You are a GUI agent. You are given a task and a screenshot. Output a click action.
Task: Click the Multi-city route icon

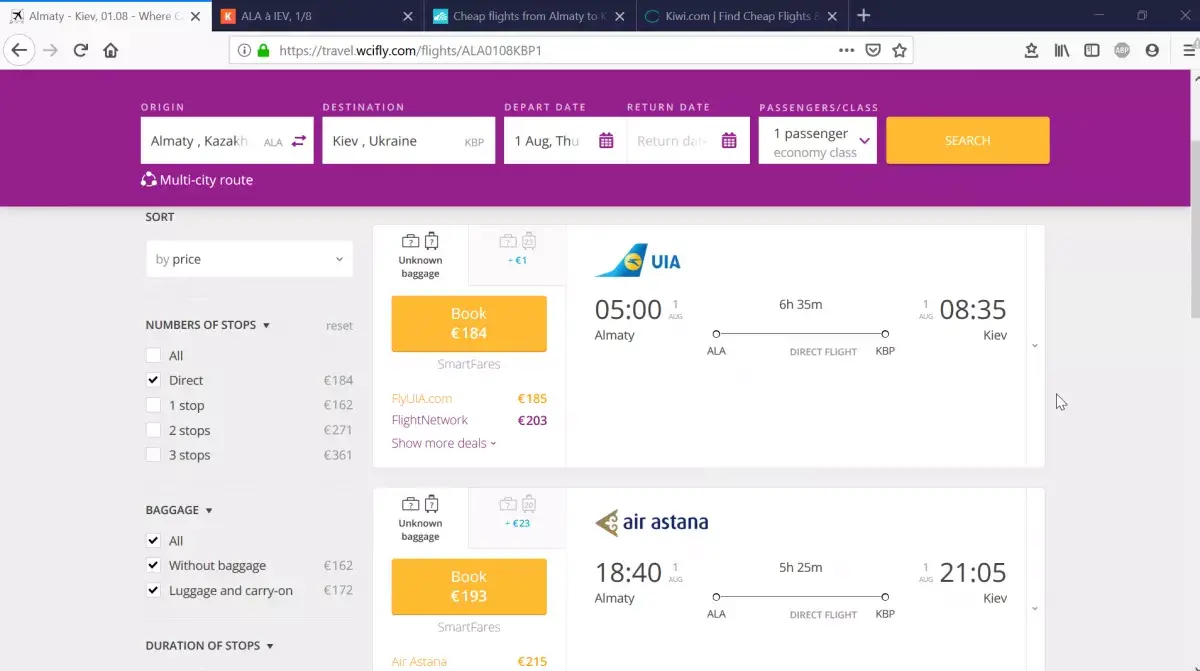(x=149, y=180)
